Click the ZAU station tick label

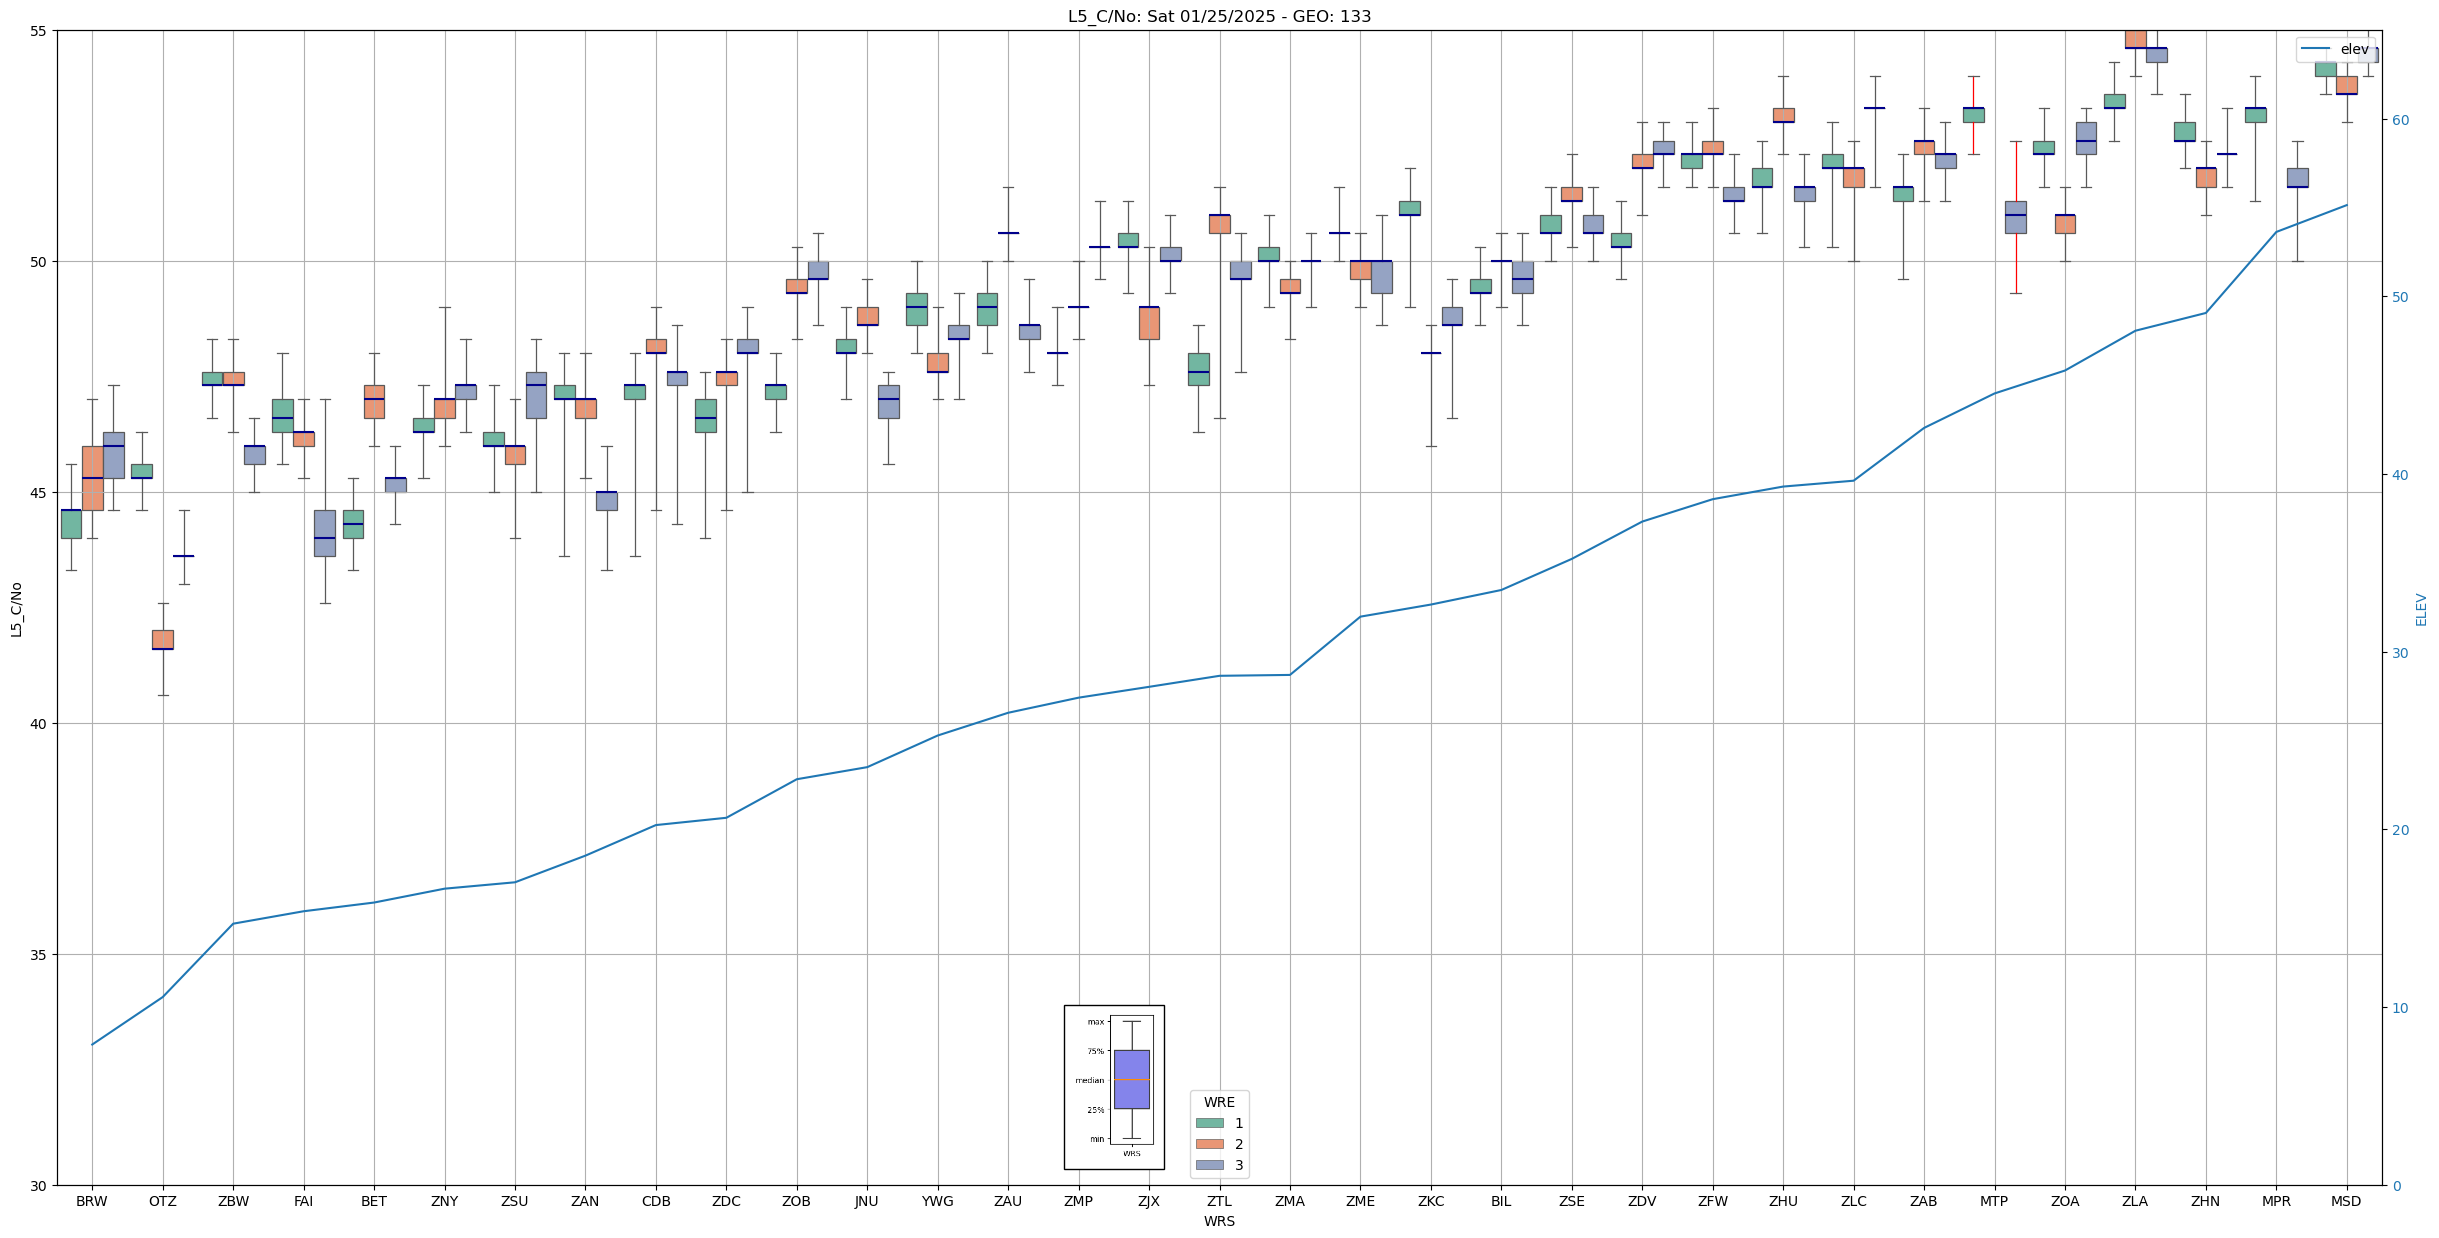coord(1008,1201)
